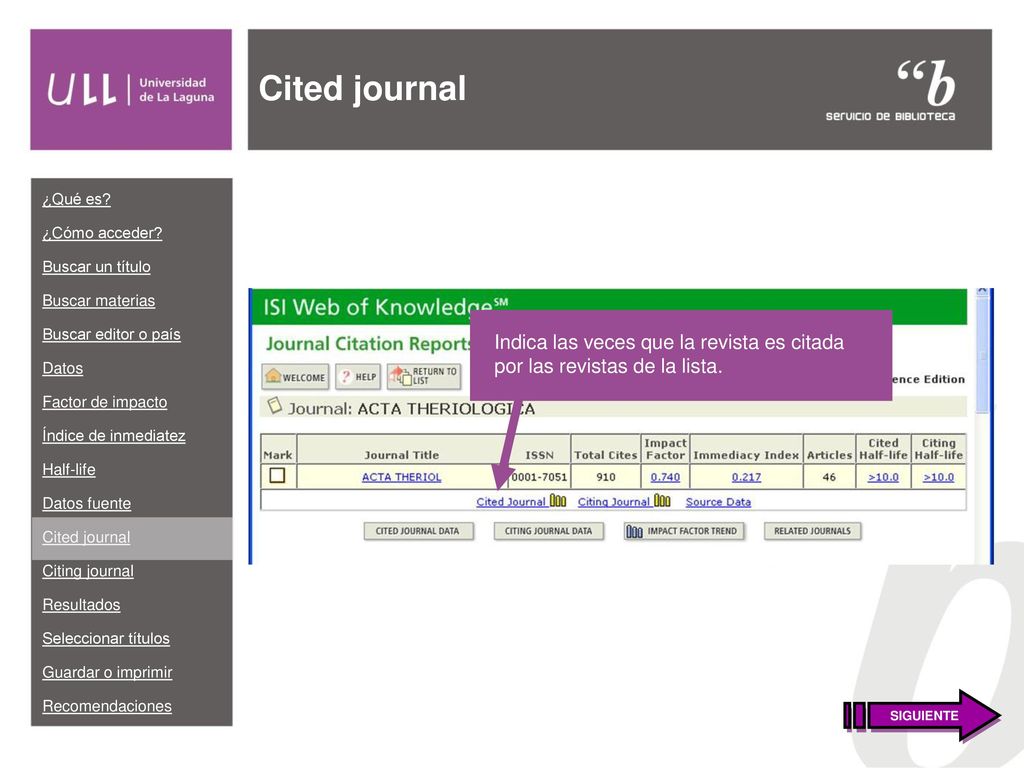Image resolution: width=1024 pixels, height=768 pixels.
Task: Click the Citing Journal graph link
Action: [x=613, y=502]
